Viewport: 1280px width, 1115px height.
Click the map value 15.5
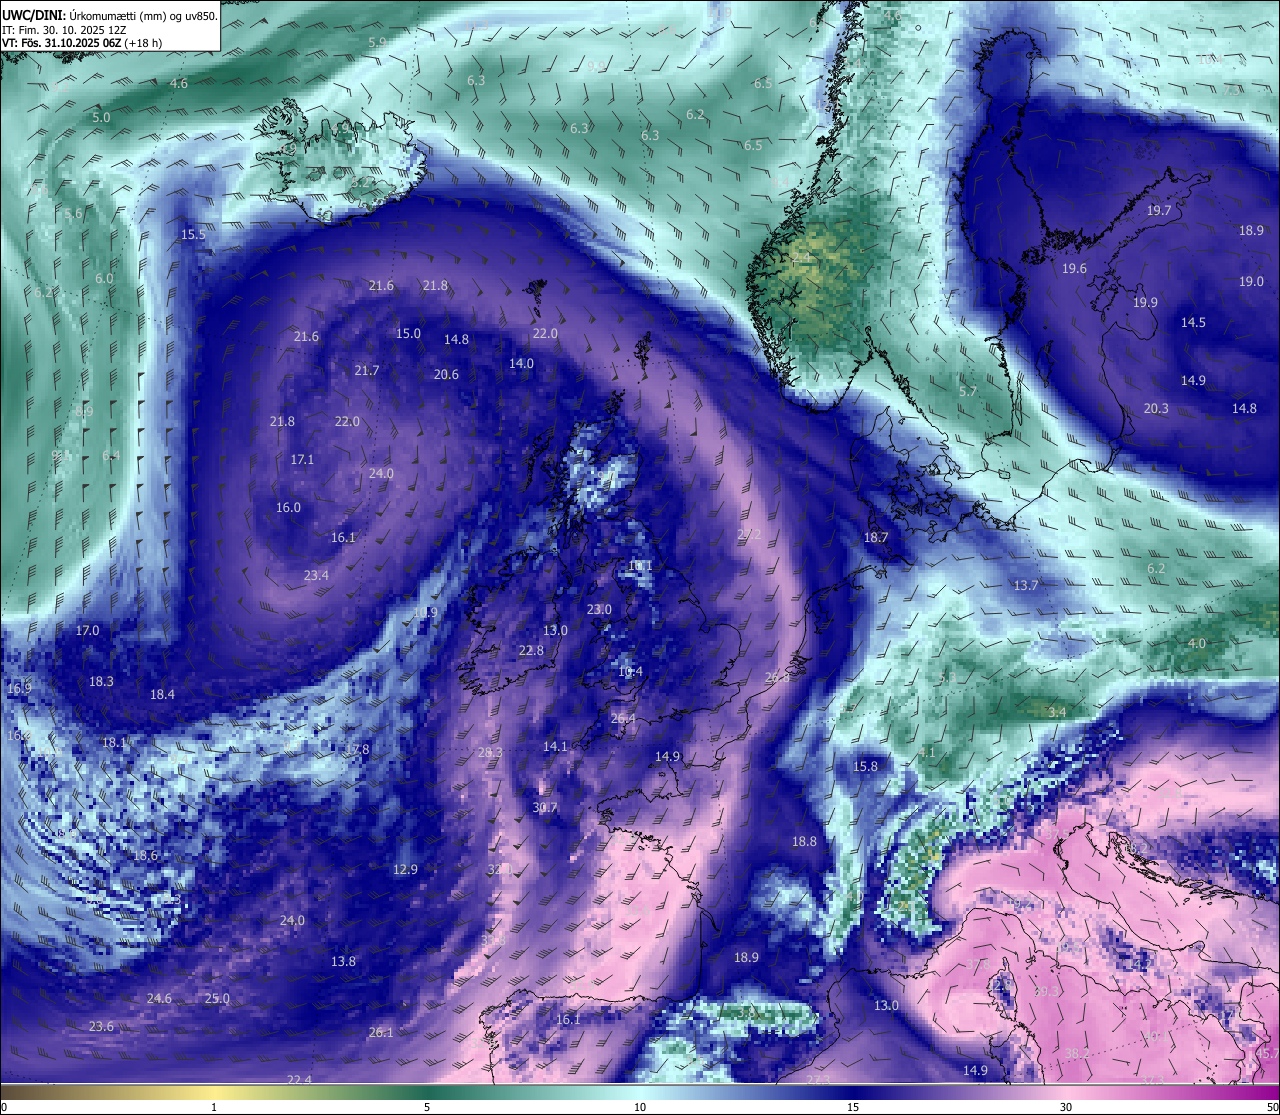pos(193,235)
